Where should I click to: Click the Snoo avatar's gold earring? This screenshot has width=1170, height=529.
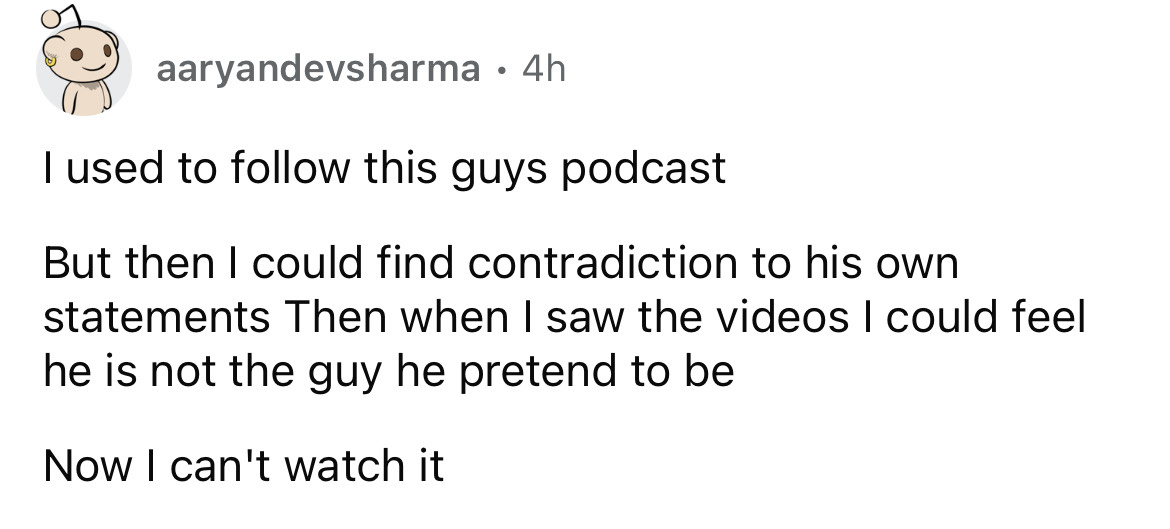tap(51, 60)
